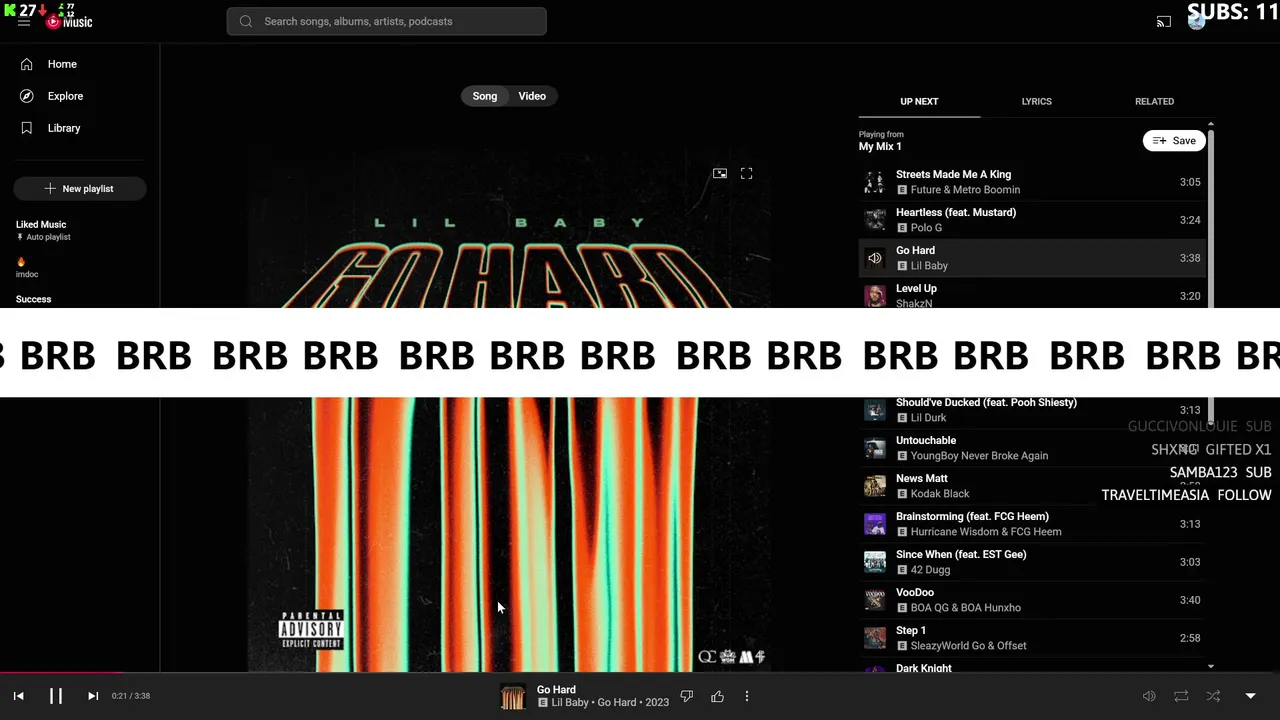Image resolution: width=1280 pixels, height=720 pixels.
Task: Click the speaker icon on Go Hard row
Action: pyautogui.click(x=875, y=258)
